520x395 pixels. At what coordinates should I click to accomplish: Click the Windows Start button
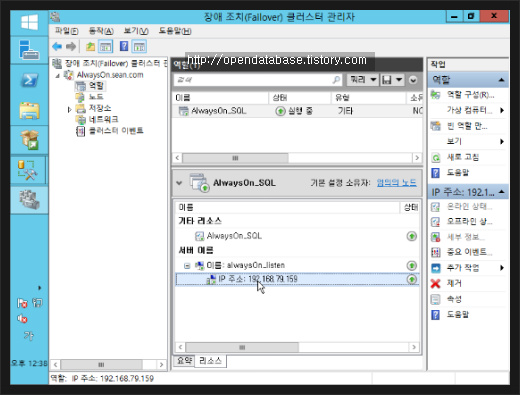tap(29, 23)
